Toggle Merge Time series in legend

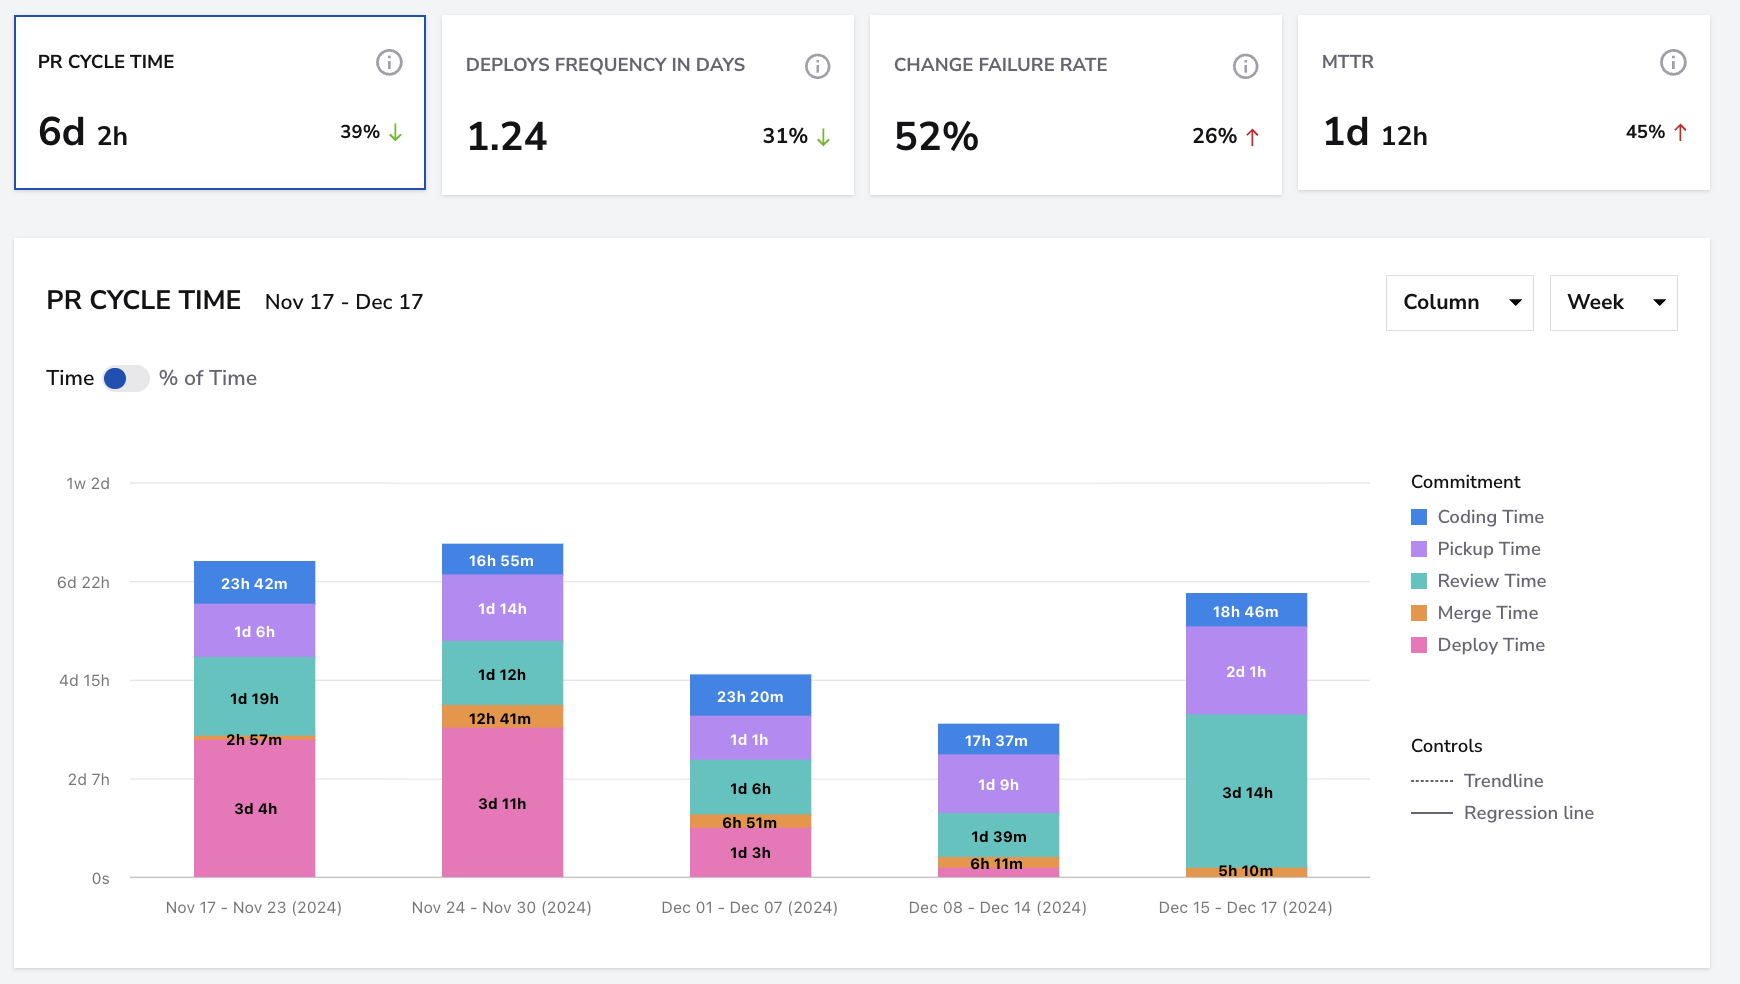tap(1475, 613)
